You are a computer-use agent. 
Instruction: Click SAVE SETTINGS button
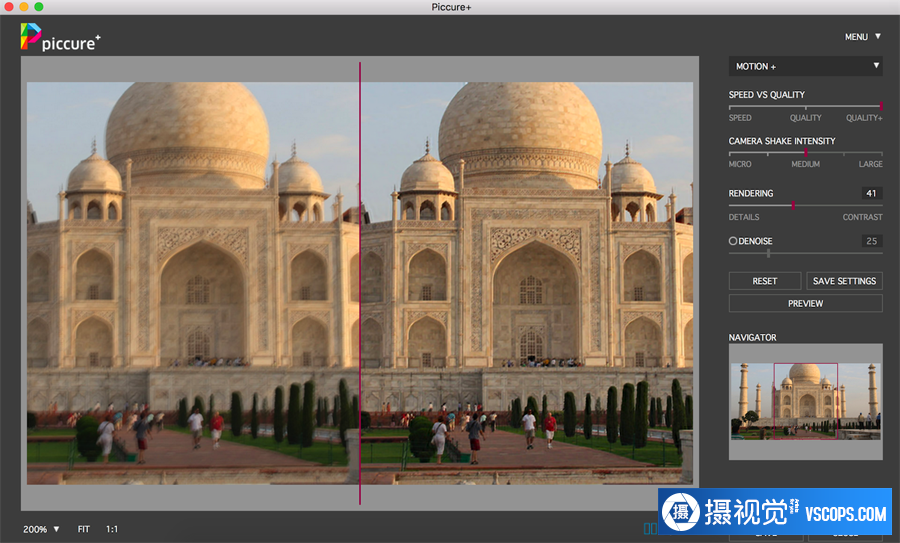[844, 281]
